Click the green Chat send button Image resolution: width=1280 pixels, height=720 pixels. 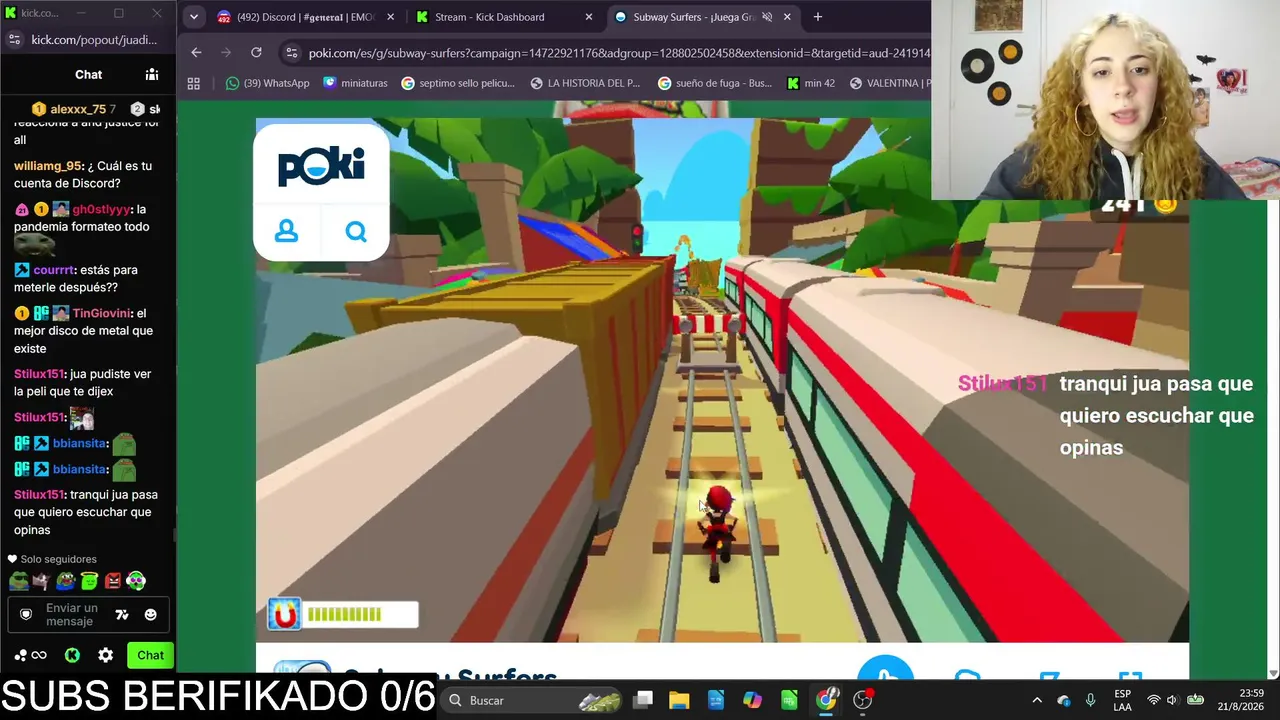click(x=150, y=655)
